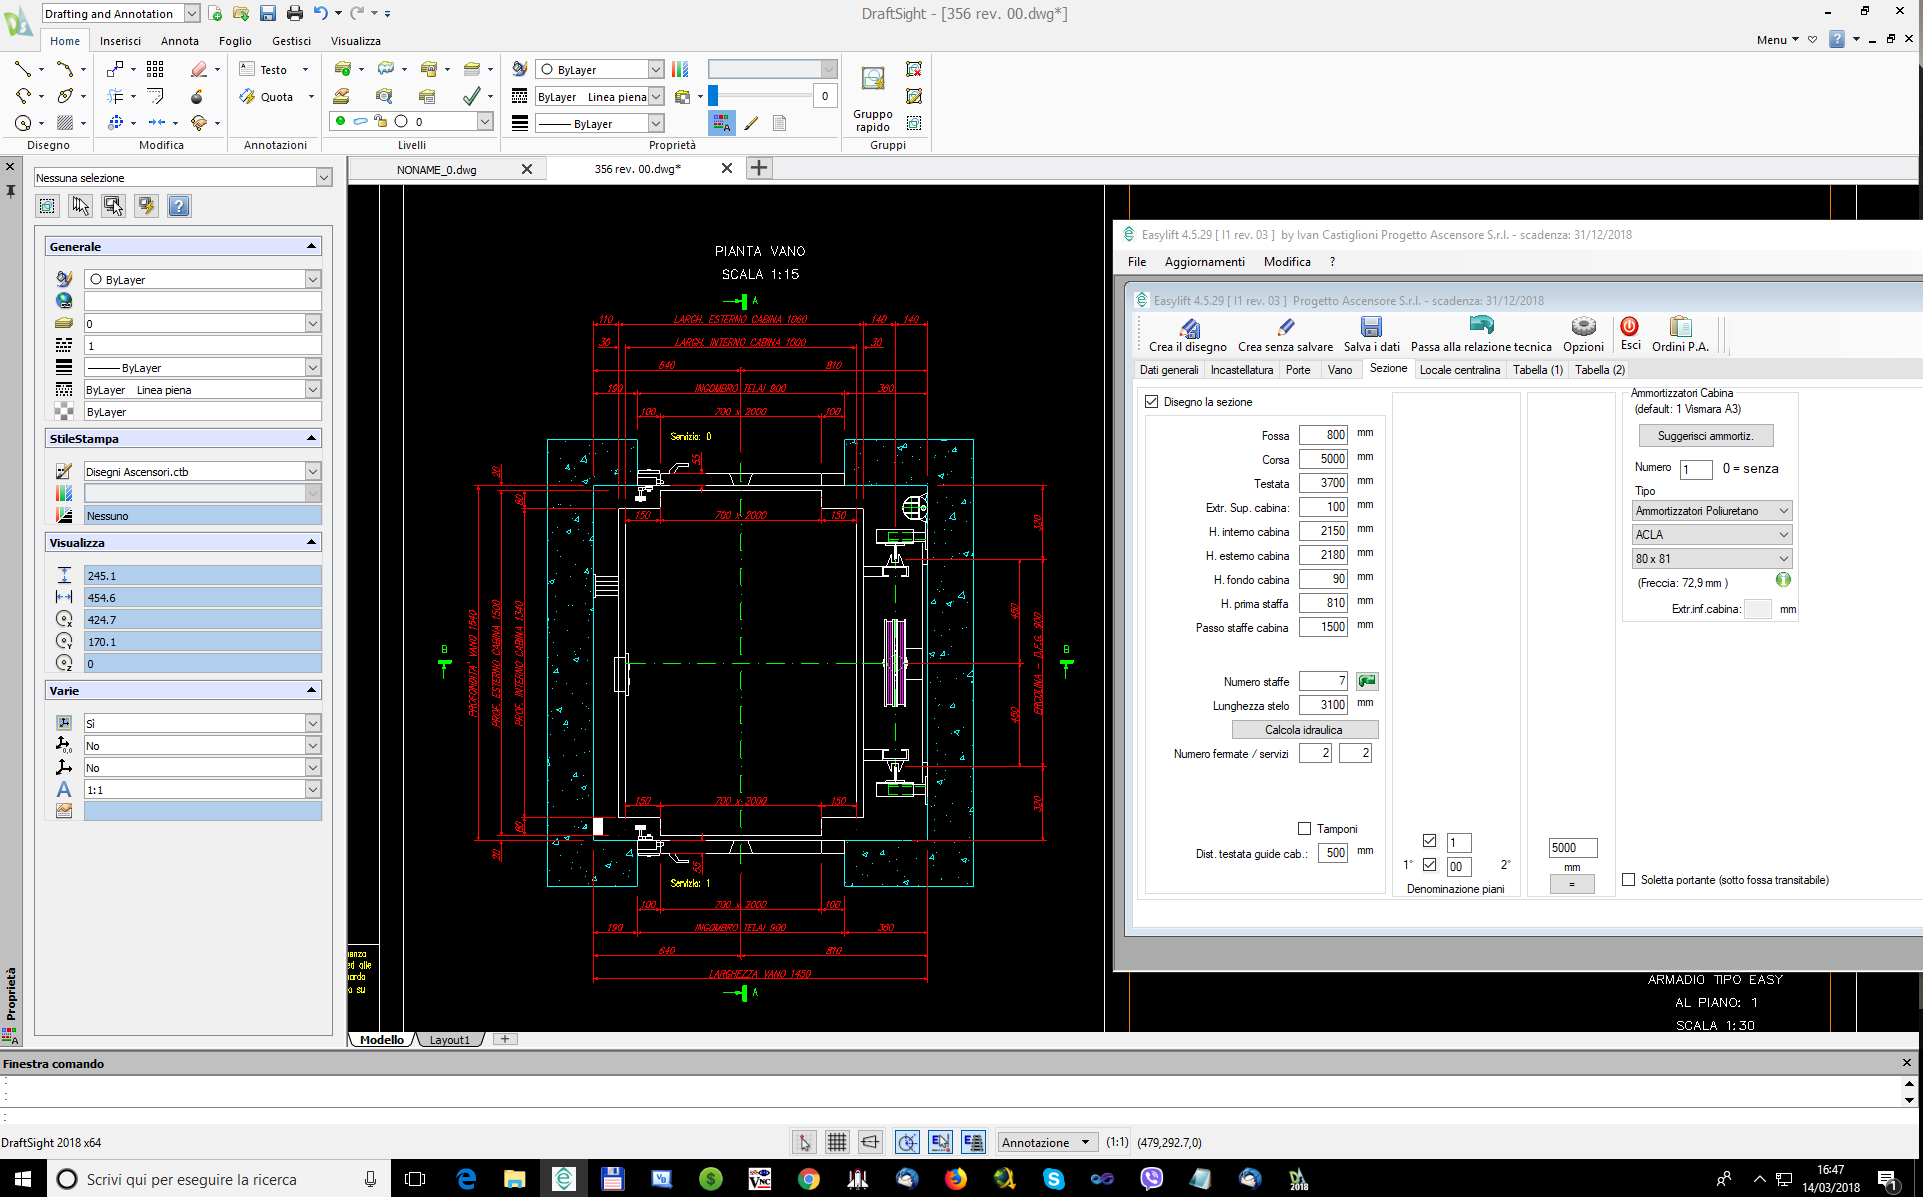Viewport: 1923px width, 1197px height.
Task: Click the green checkmark layer icon
Action: (471, 96)
